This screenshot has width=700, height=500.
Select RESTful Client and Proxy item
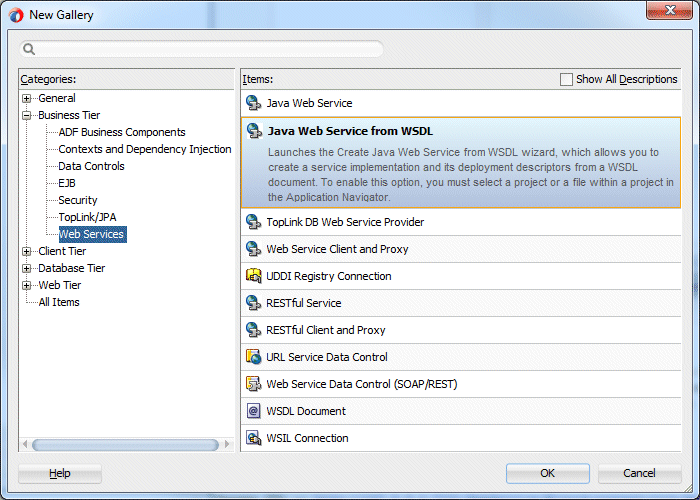coord(461,330)
